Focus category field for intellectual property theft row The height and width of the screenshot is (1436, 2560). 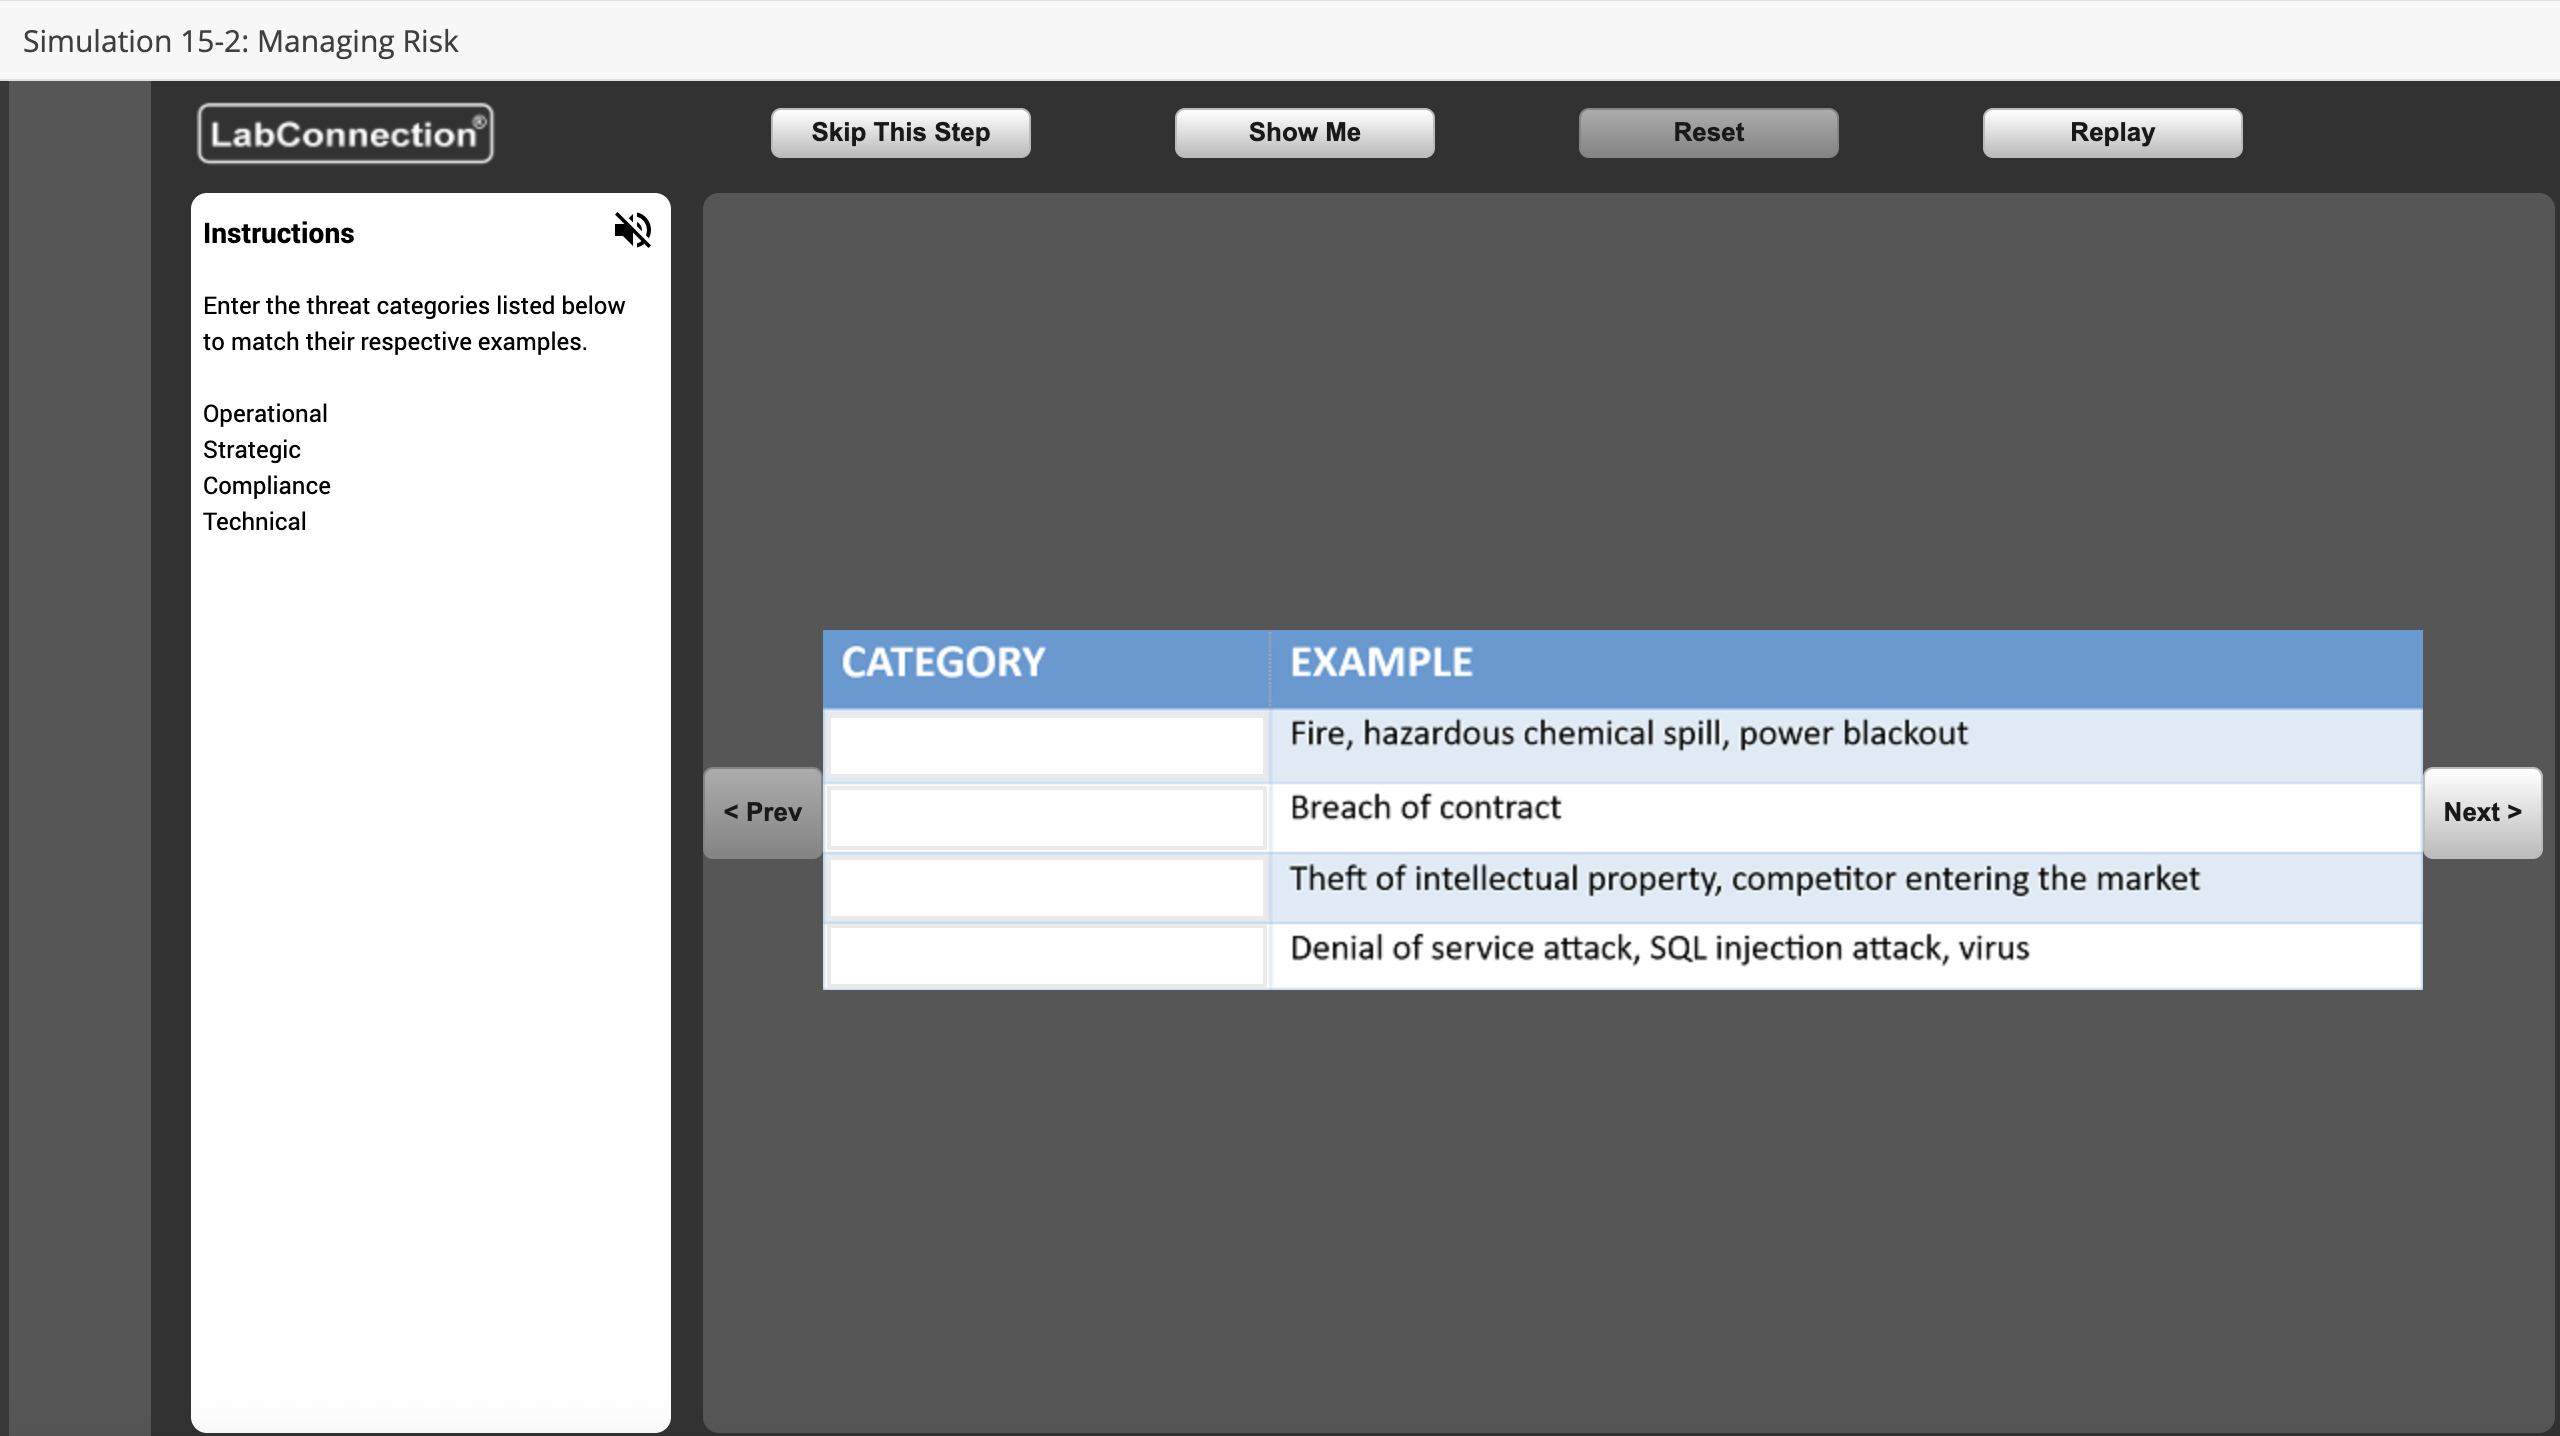point(1046,887)
